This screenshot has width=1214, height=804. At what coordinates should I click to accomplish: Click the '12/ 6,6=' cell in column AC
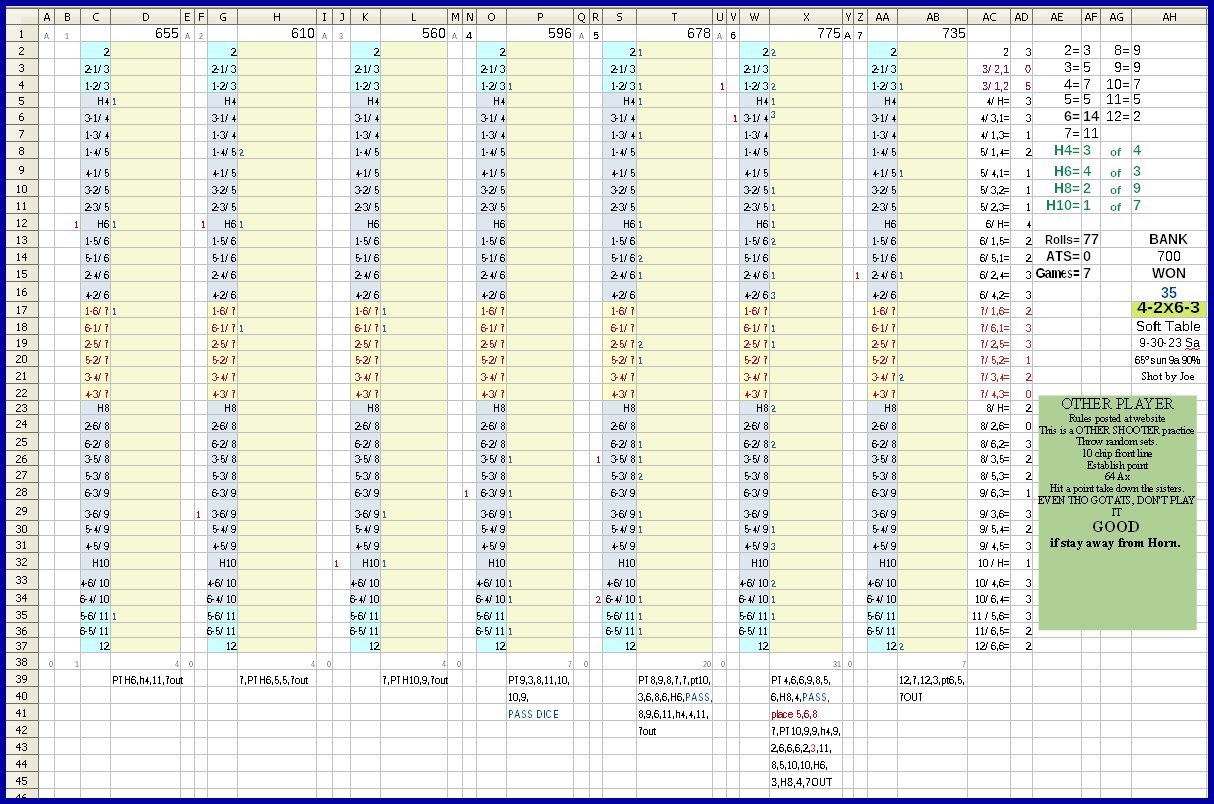coord(989,645)
